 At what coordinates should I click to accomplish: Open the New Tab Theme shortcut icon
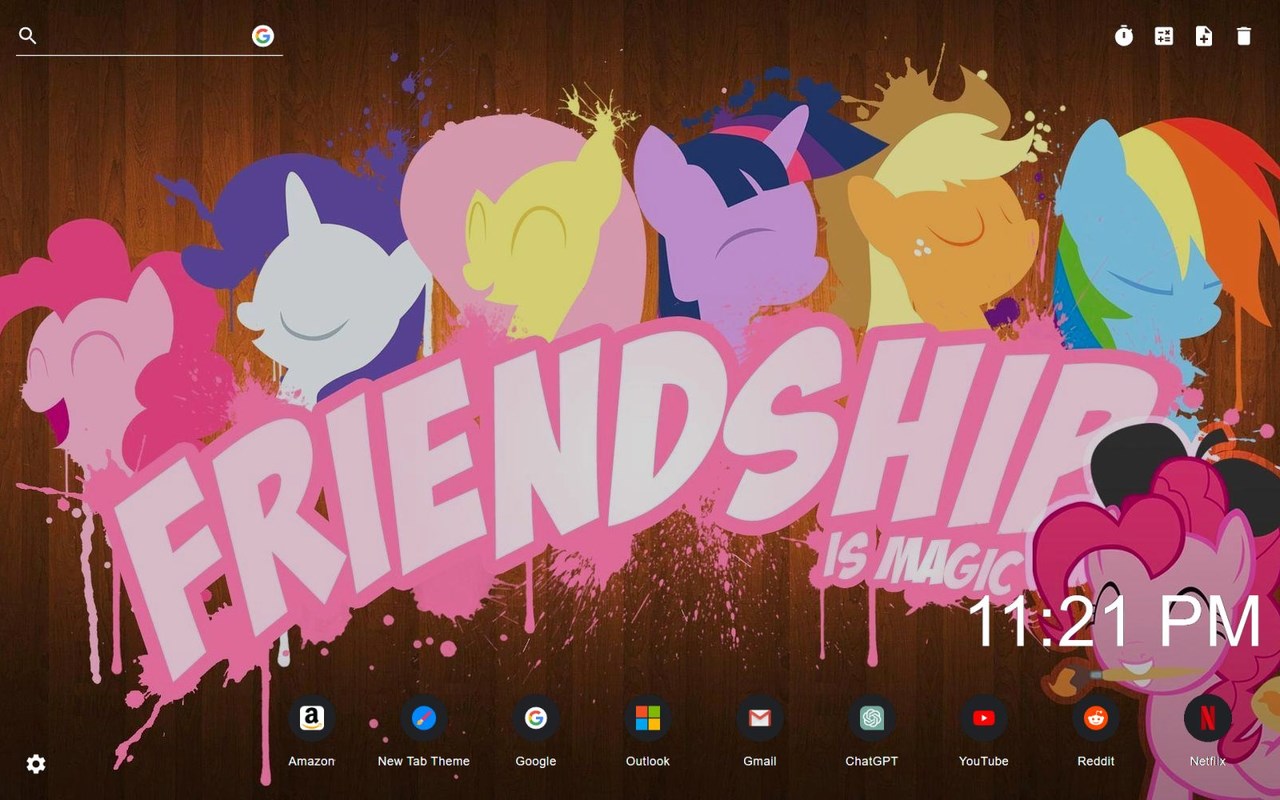pyautogui.click(x=424, y=718)
